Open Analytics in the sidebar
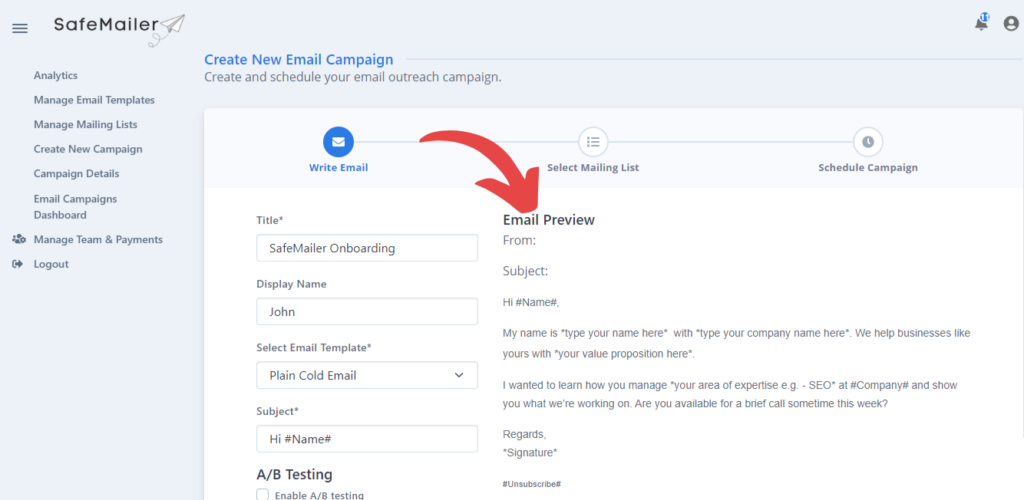 pyautogui.click(x=56, y=76)
